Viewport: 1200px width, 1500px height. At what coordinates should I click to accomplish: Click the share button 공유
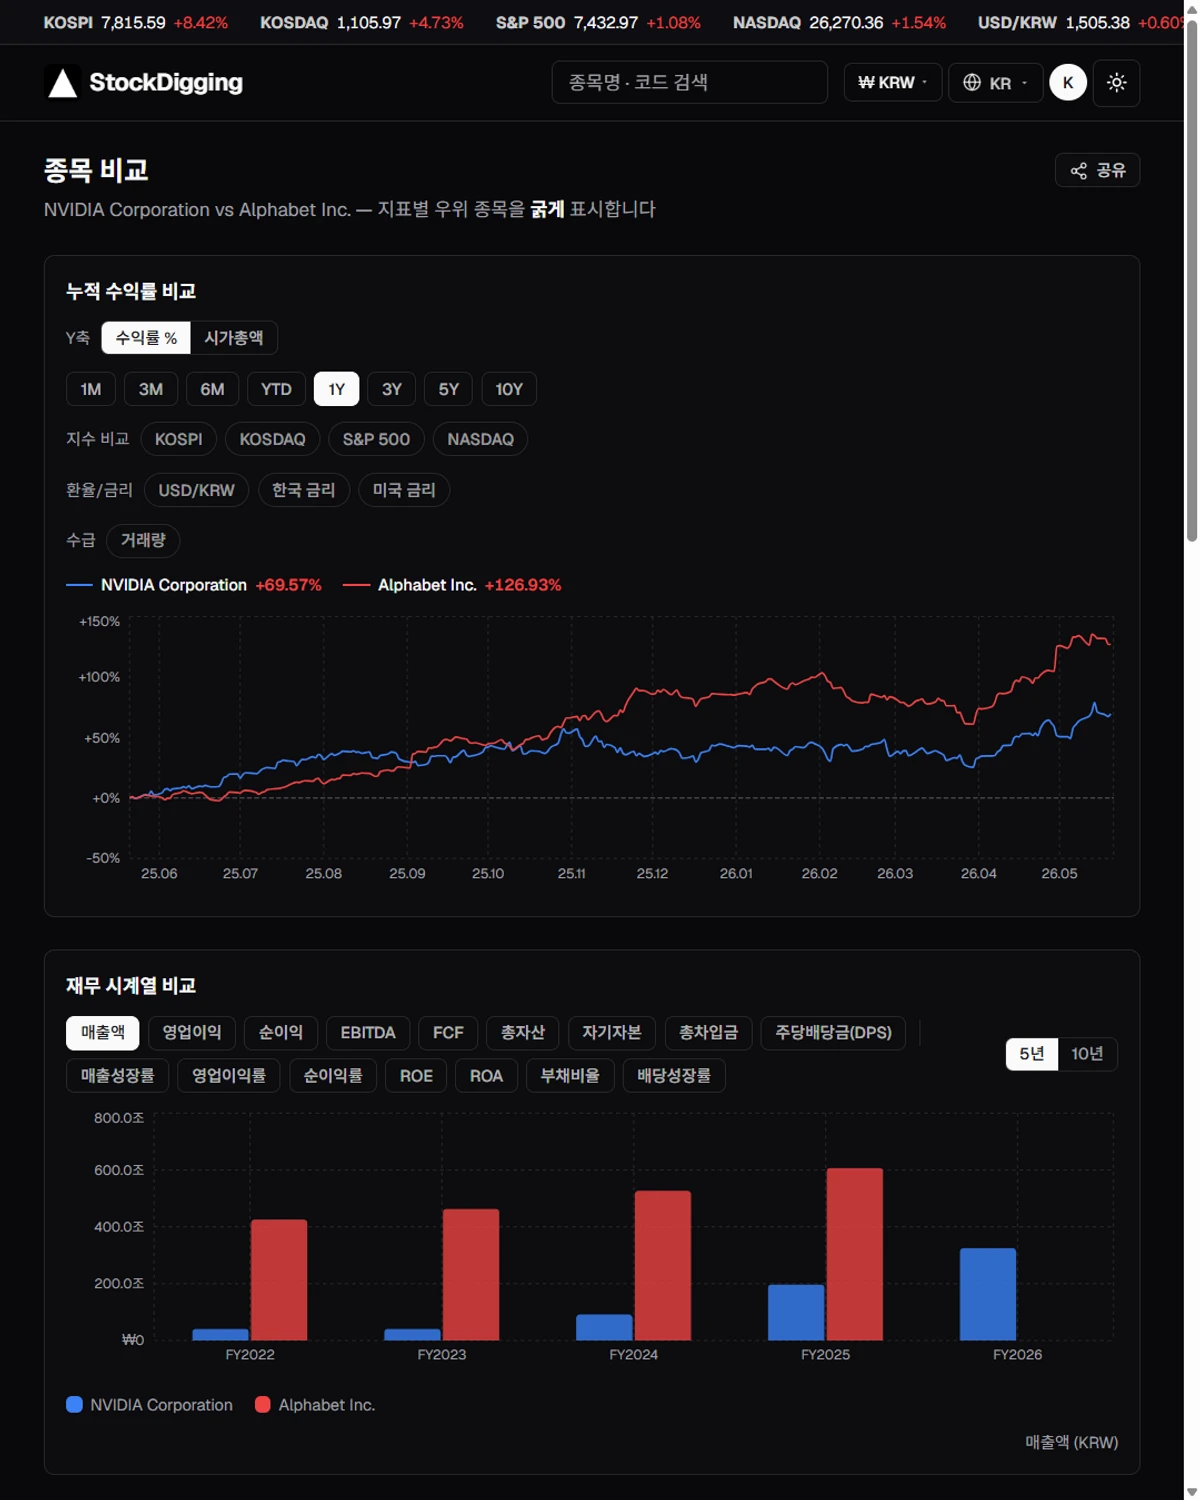pos(1097,170)
